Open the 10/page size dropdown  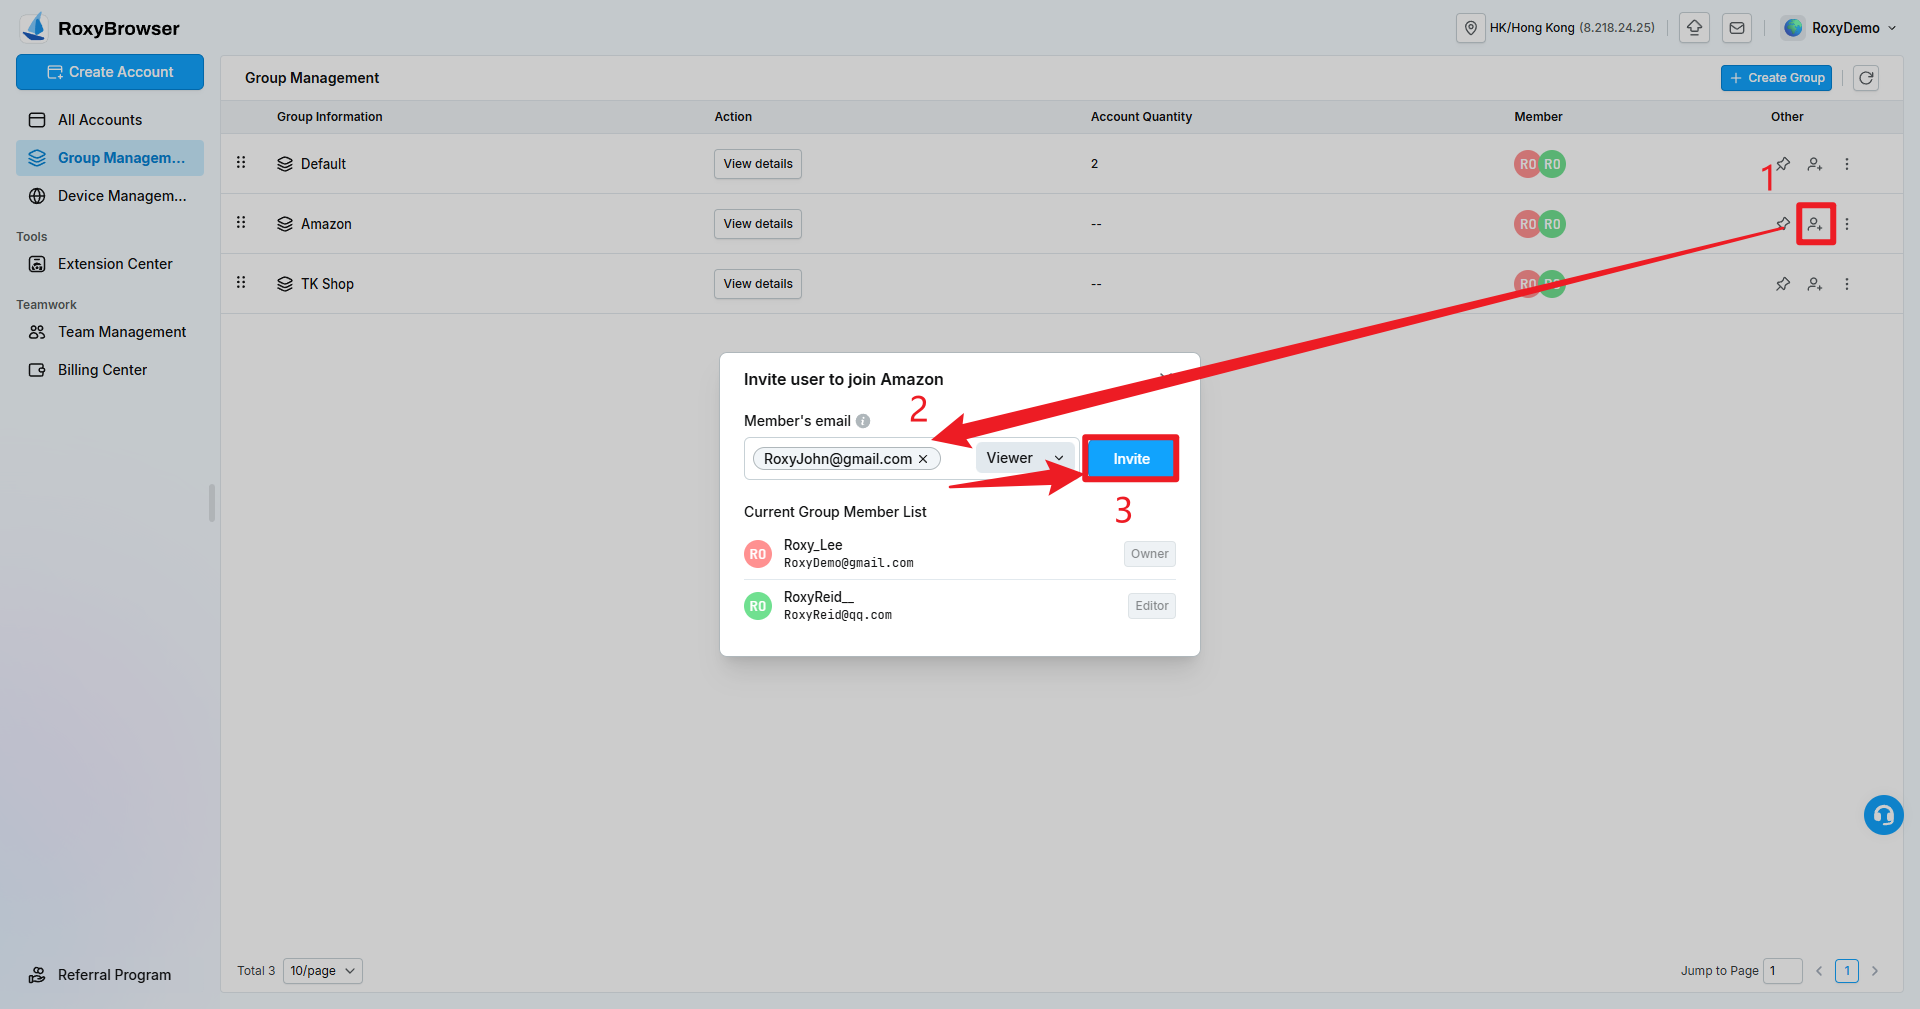coord(322,971)
